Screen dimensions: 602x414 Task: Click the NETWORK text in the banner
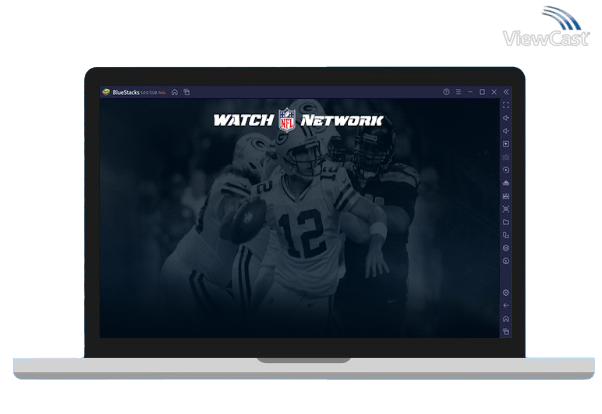[x=342, y=120]
